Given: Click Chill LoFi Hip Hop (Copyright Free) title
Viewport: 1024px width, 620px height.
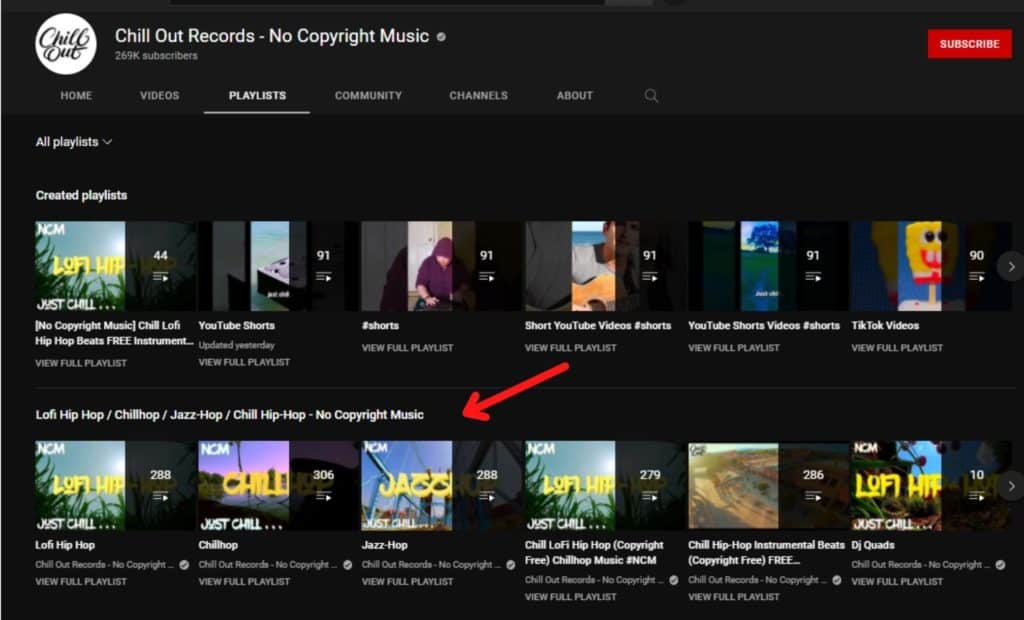Looking at the screenshot, I should pos(594,553).
